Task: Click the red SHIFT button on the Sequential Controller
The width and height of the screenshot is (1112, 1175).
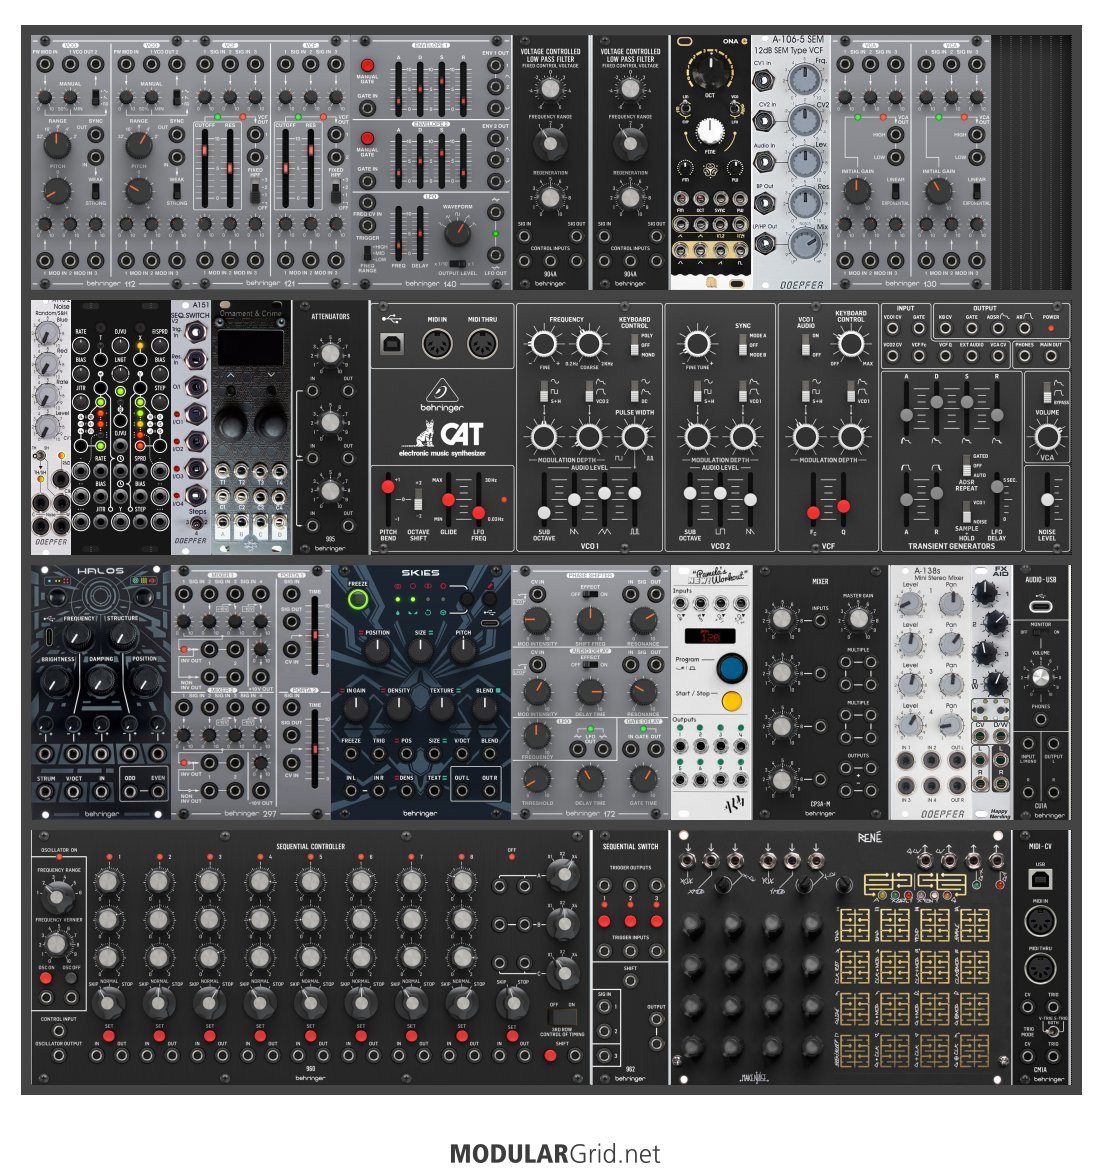Action: coord(550,1055)
